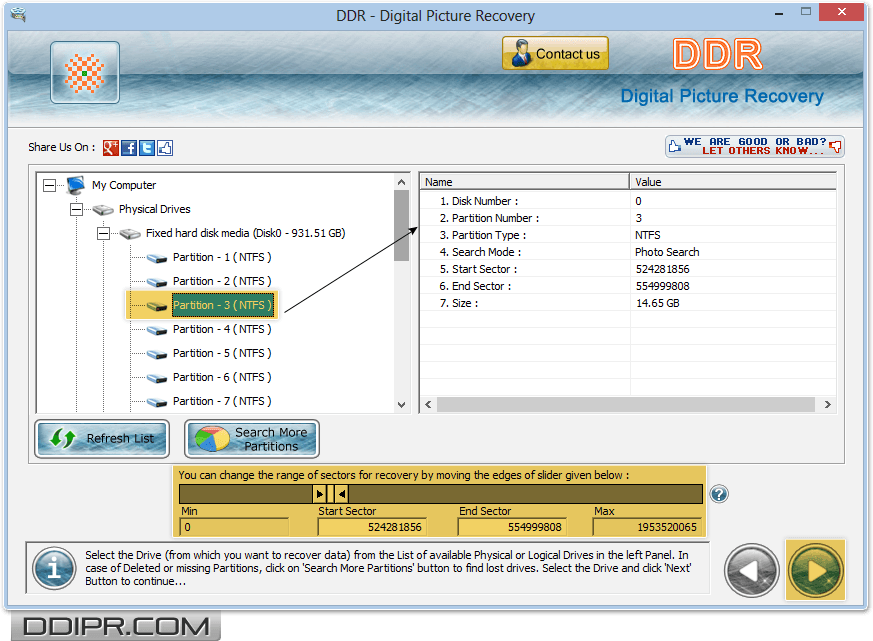
Task: Click the '554999808' value in table
Action: [663, 286]
